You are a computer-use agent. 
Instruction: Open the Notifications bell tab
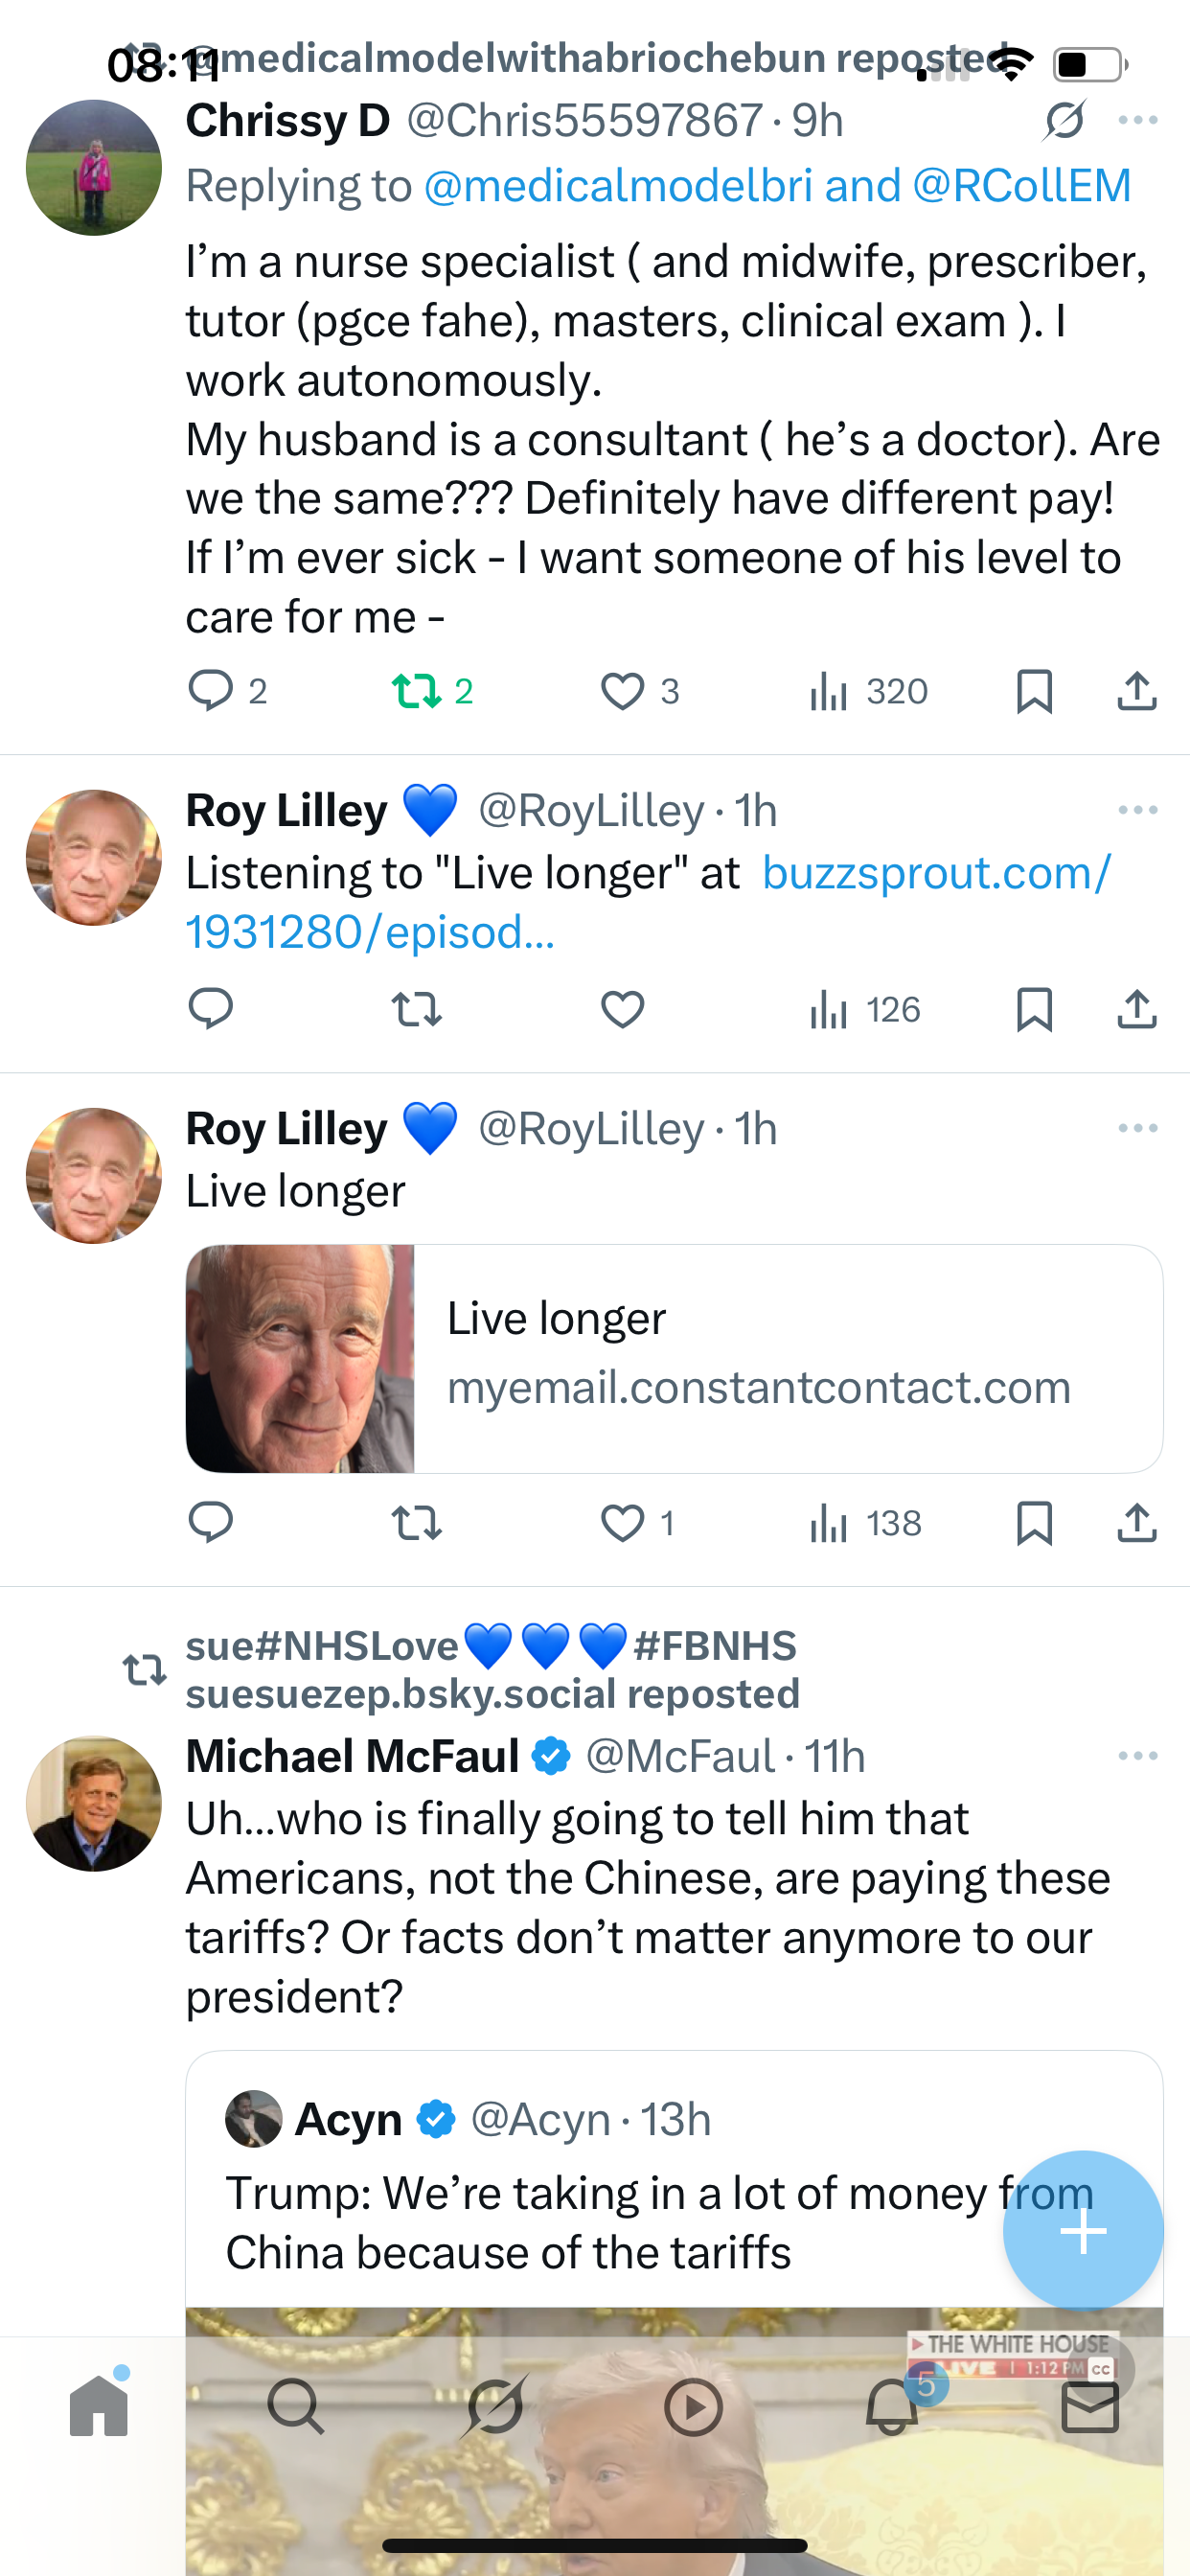coord(891,2406)
